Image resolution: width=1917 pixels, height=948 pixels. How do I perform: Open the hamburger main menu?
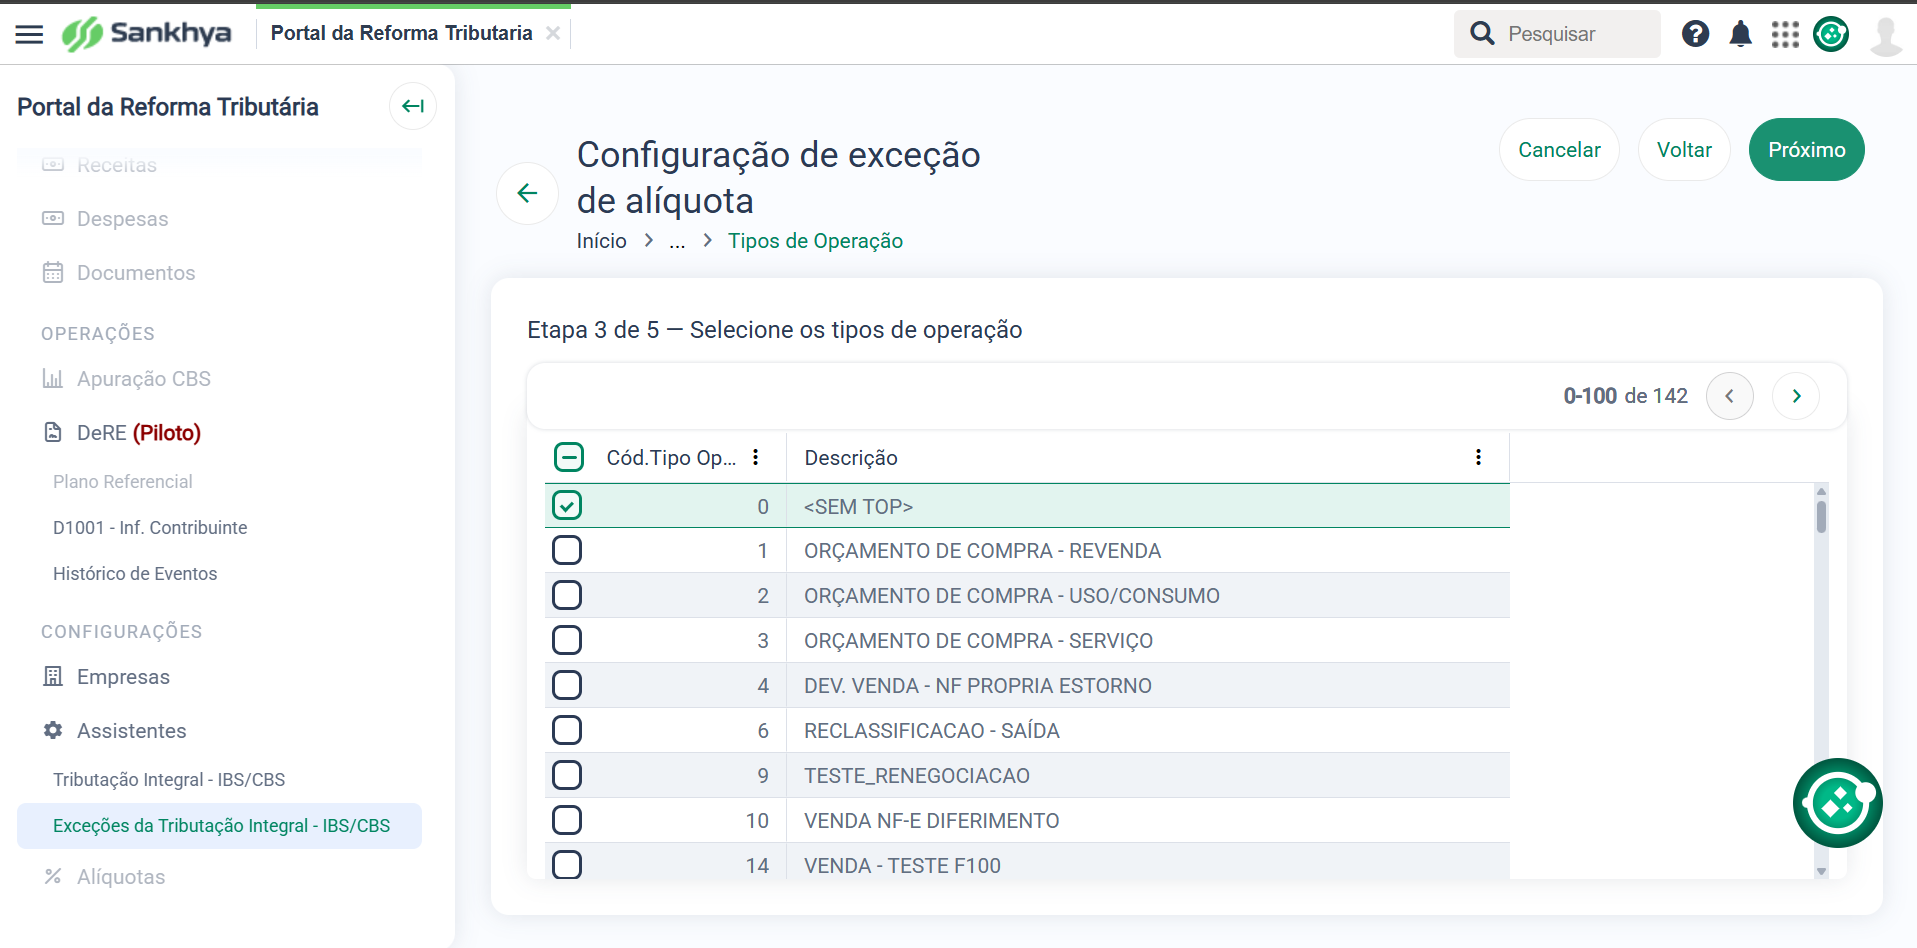[x=29, y=34]
